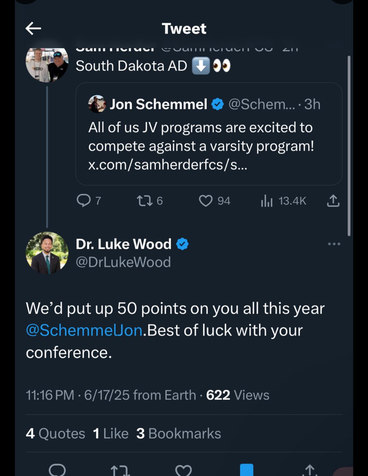The image size is (368, 476).
Task: View the 1 Like list
Action: coord(111,434)
